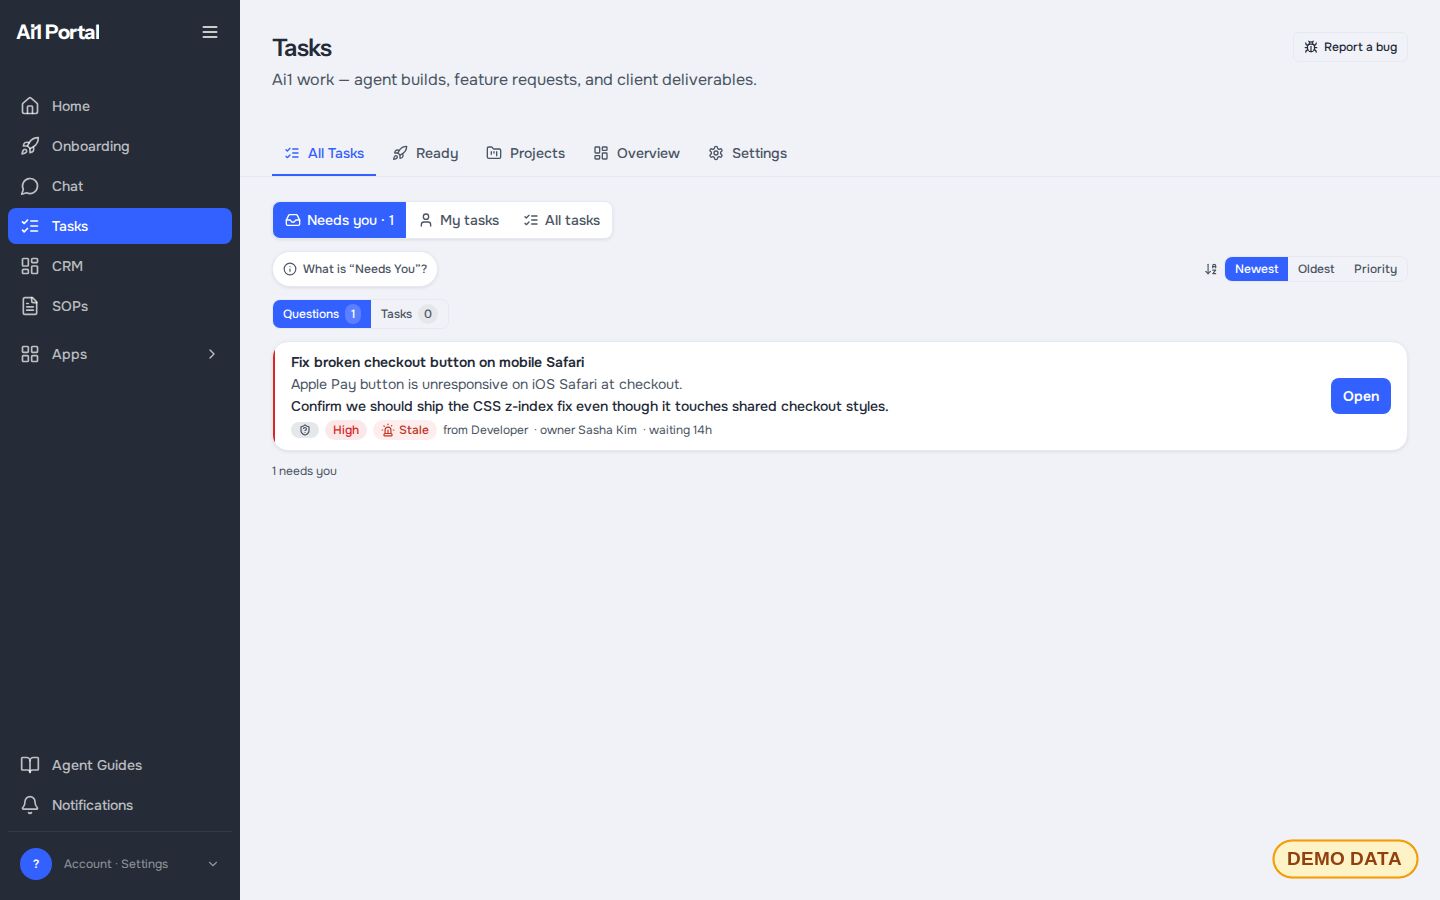Click the Agent Guides book icon
This screenshot has width=1440, height=900.
[x=30, y=765]
